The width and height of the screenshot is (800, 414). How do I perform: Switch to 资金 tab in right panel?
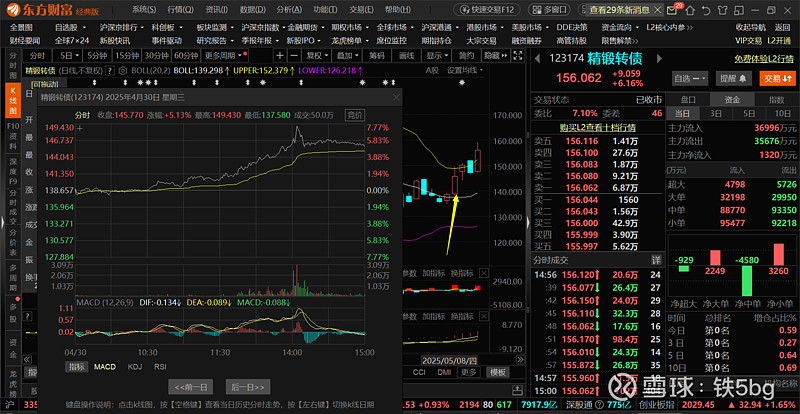(x=732, y=100)
